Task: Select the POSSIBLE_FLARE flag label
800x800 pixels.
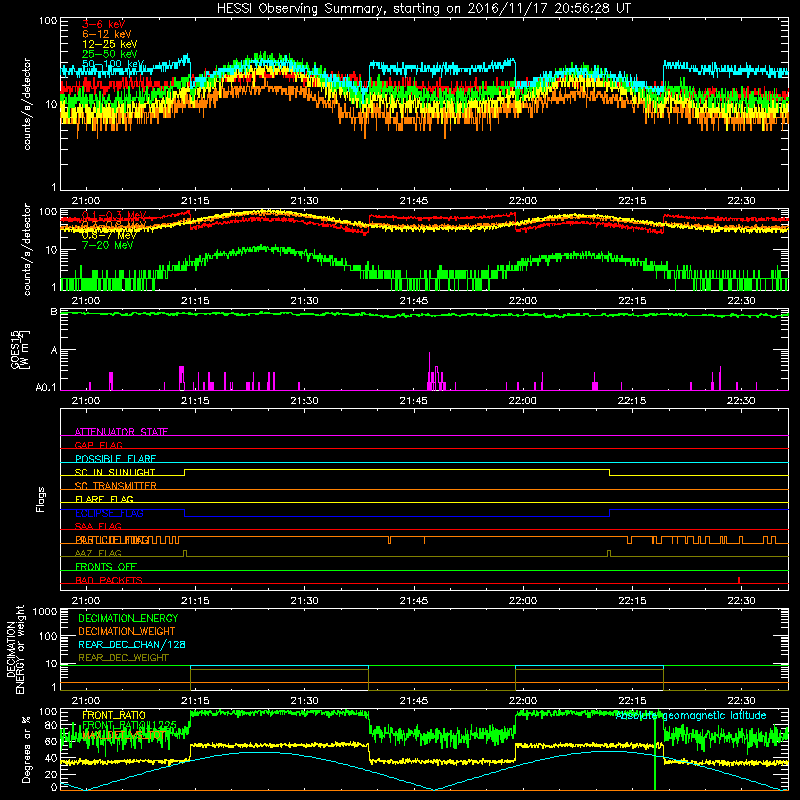Action: 115,459
